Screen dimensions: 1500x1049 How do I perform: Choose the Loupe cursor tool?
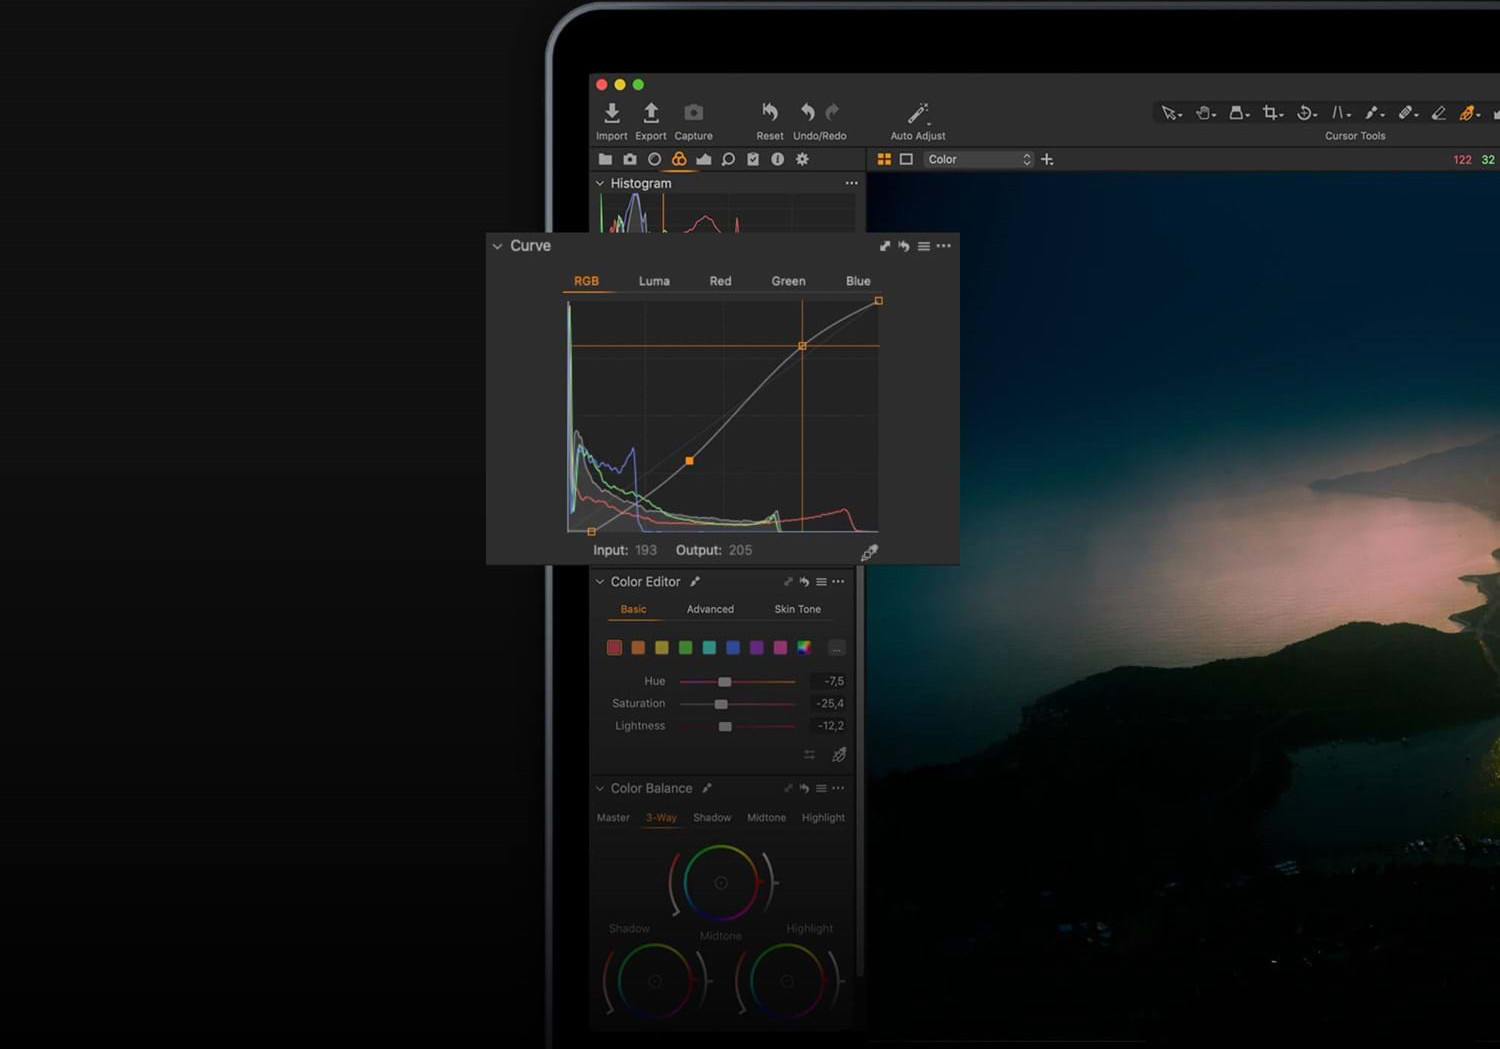[x=1238, y=113]
